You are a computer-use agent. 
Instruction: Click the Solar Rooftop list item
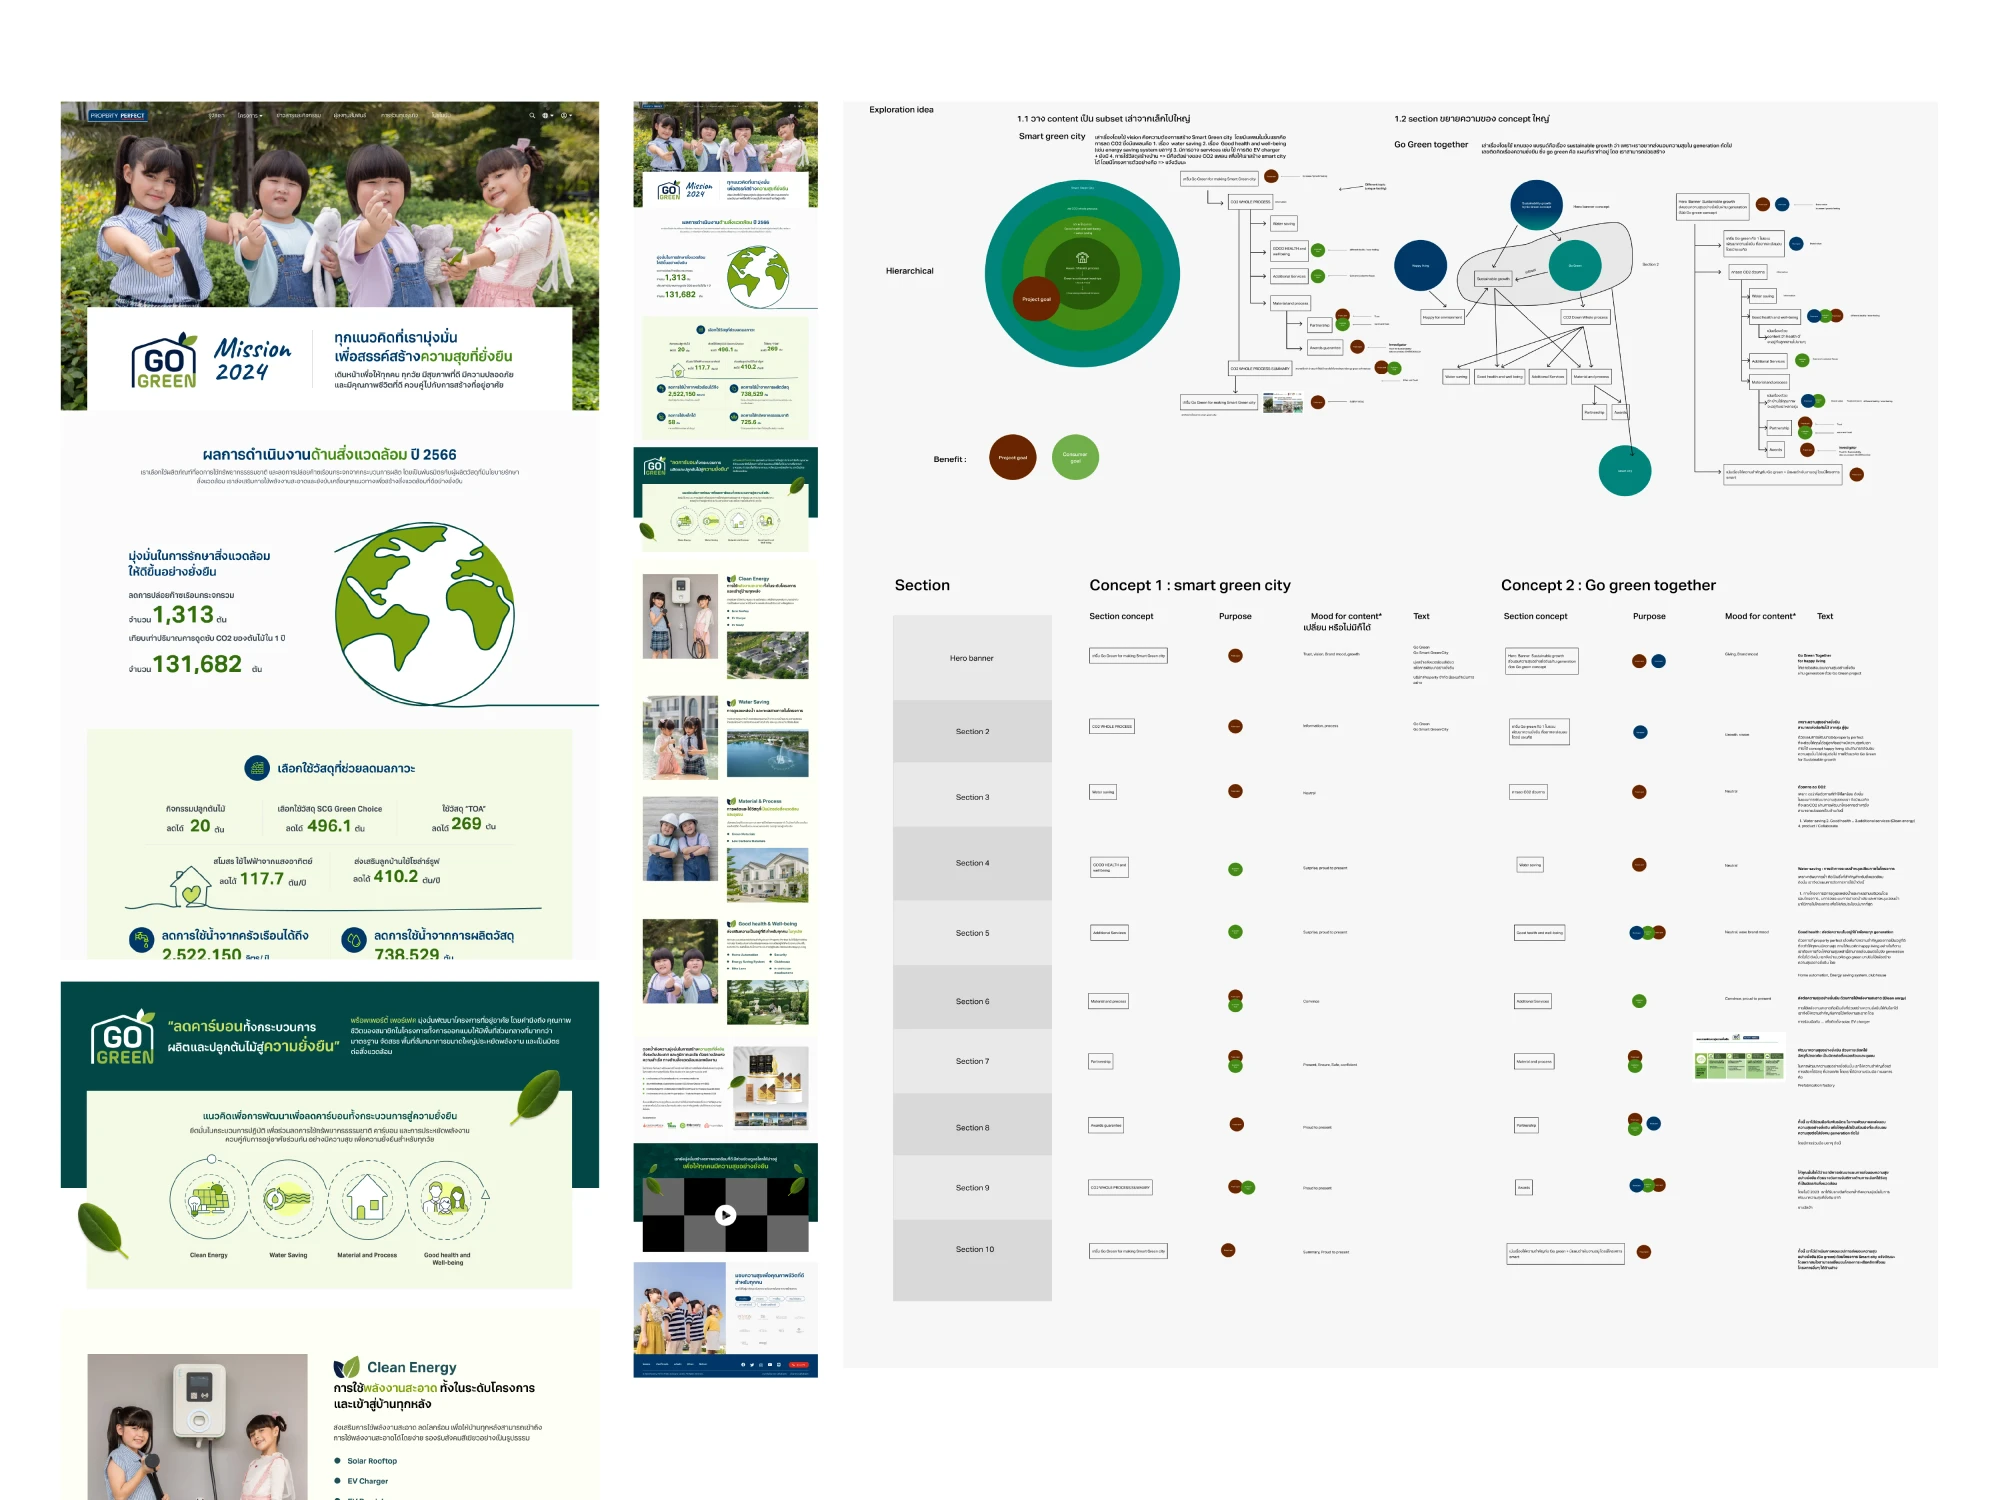(366, 1461)
